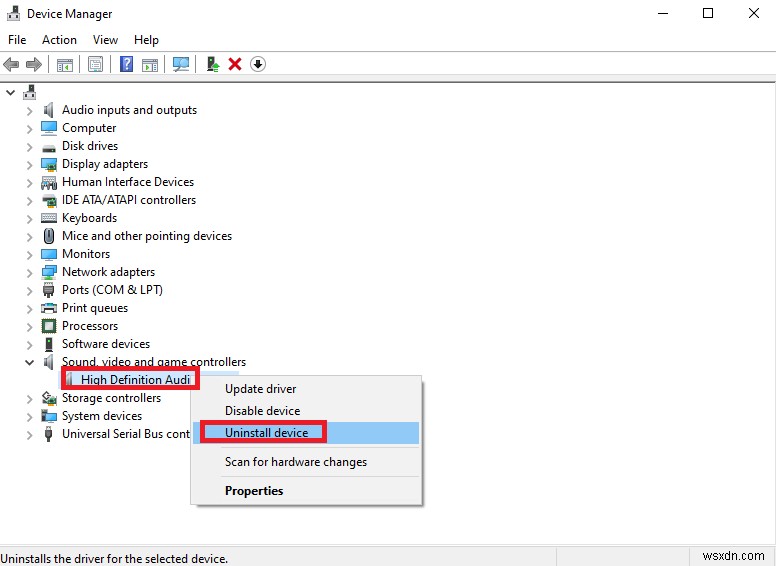The image size is (776, 566).
Task: Select the Computer category label
Action: point(89,128)
